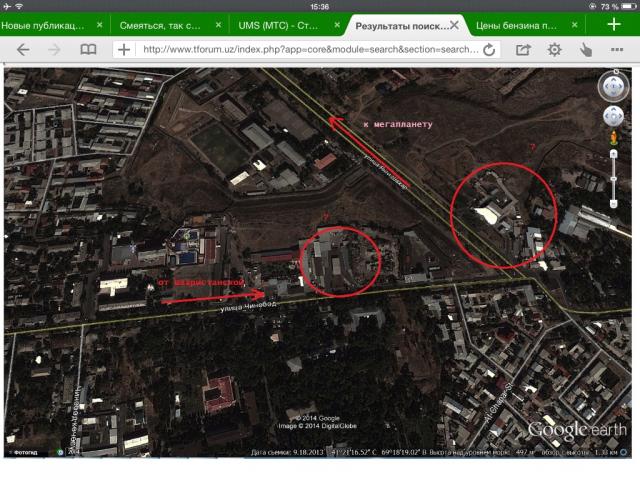640x480 pixels.
Task: Open the bookmarks book icon
Action: point(89,49)
